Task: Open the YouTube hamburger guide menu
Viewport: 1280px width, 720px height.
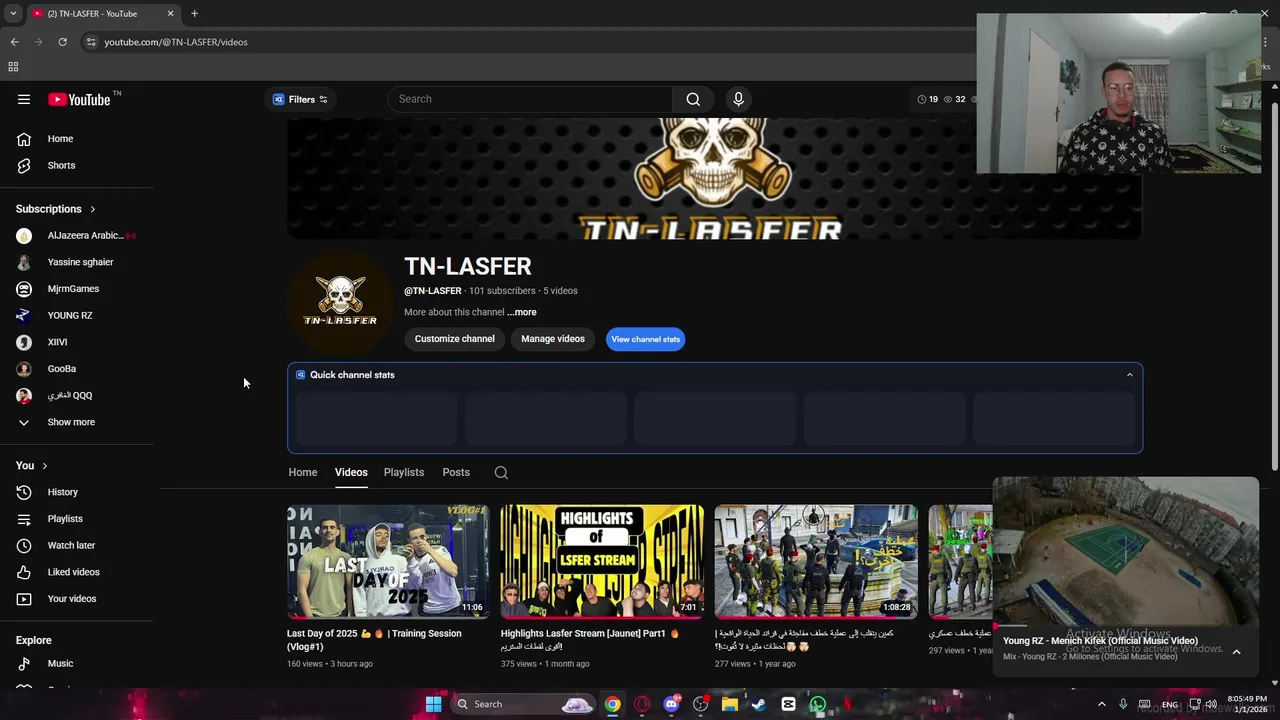Action: [24, 99]
